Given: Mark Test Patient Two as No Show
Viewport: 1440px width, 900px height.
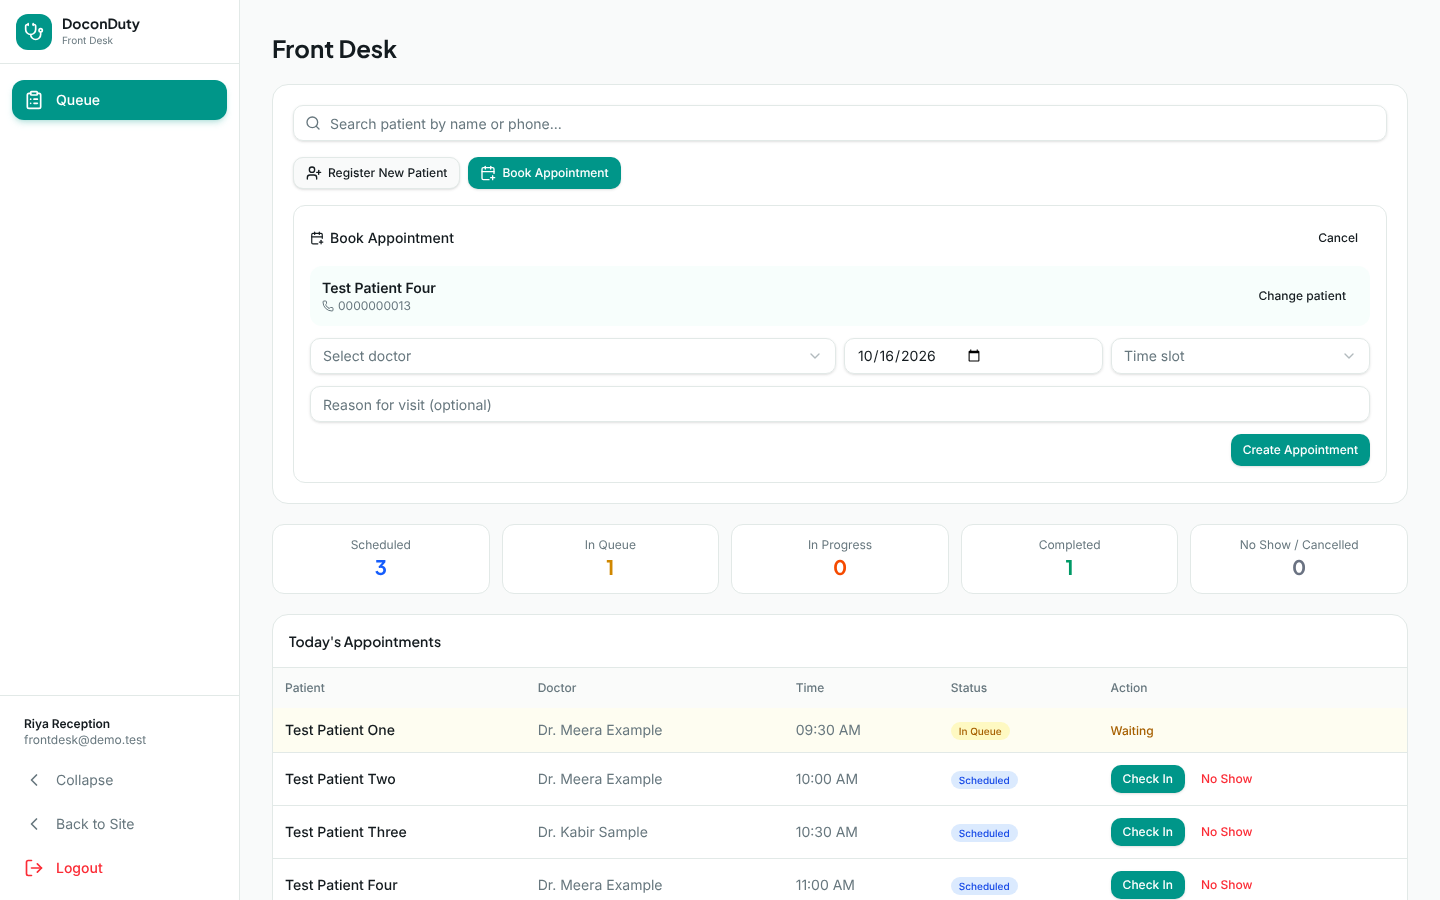Looking at the screenshot, I should coord(1226,779).
